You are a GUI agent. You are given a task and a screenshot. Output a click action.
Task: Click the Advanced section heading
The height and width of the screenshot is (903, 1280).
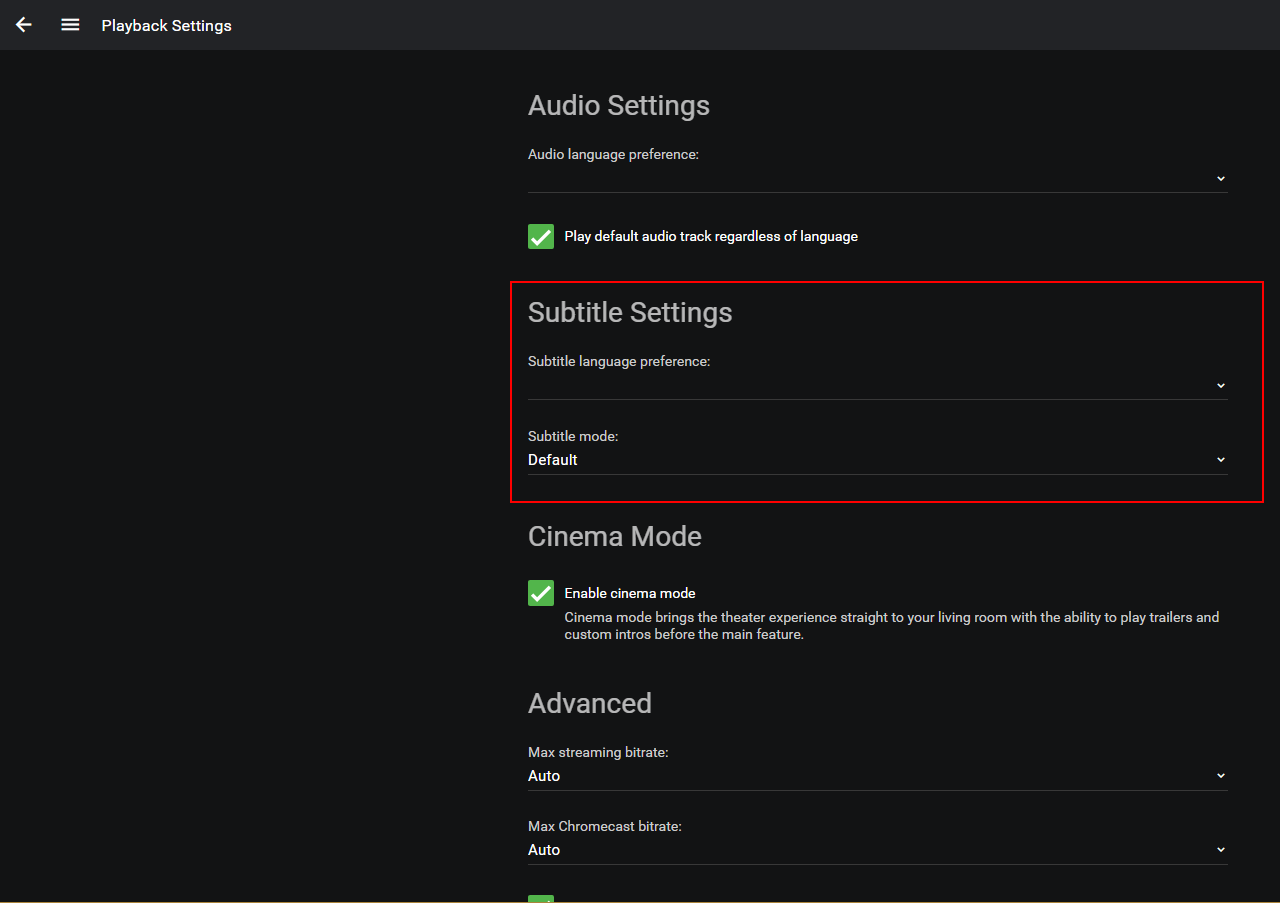pos(589,703)
